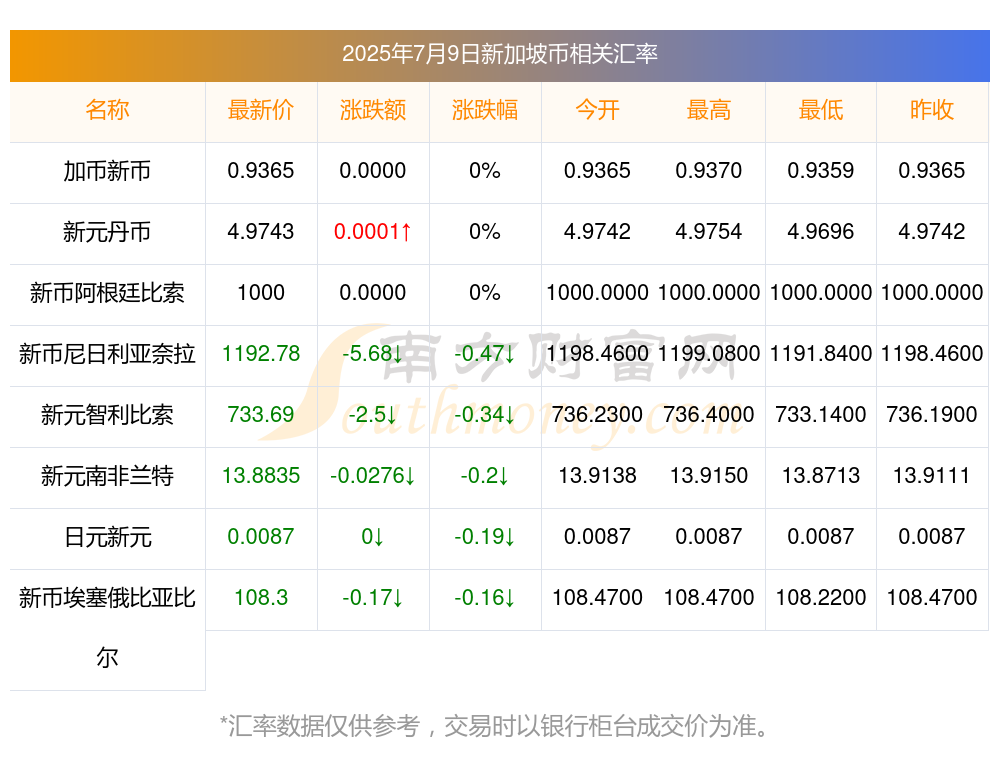Image resolution: width=1000 pixels, height=757 pixels.
Task: Click the 加币新币 row name
Action: click(x=107, y=171)
